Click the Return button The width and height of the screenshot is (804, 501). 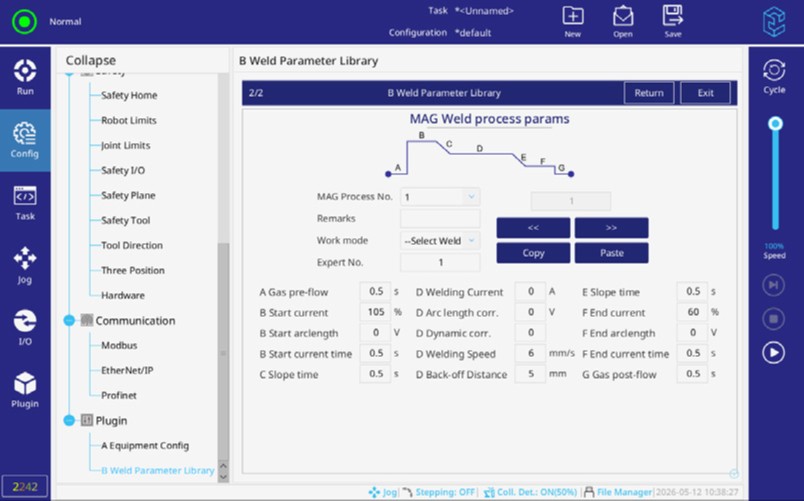(x=649, y=93)
